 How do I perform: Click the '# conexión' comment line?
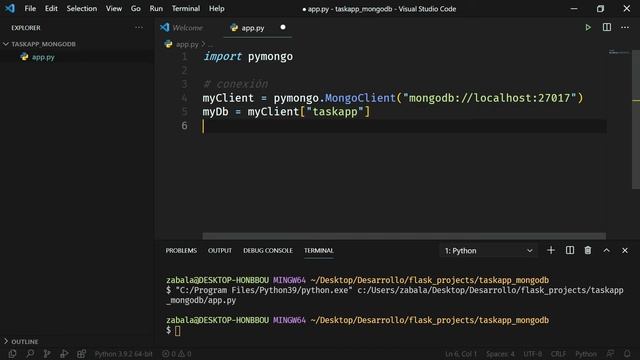point(236,84)
